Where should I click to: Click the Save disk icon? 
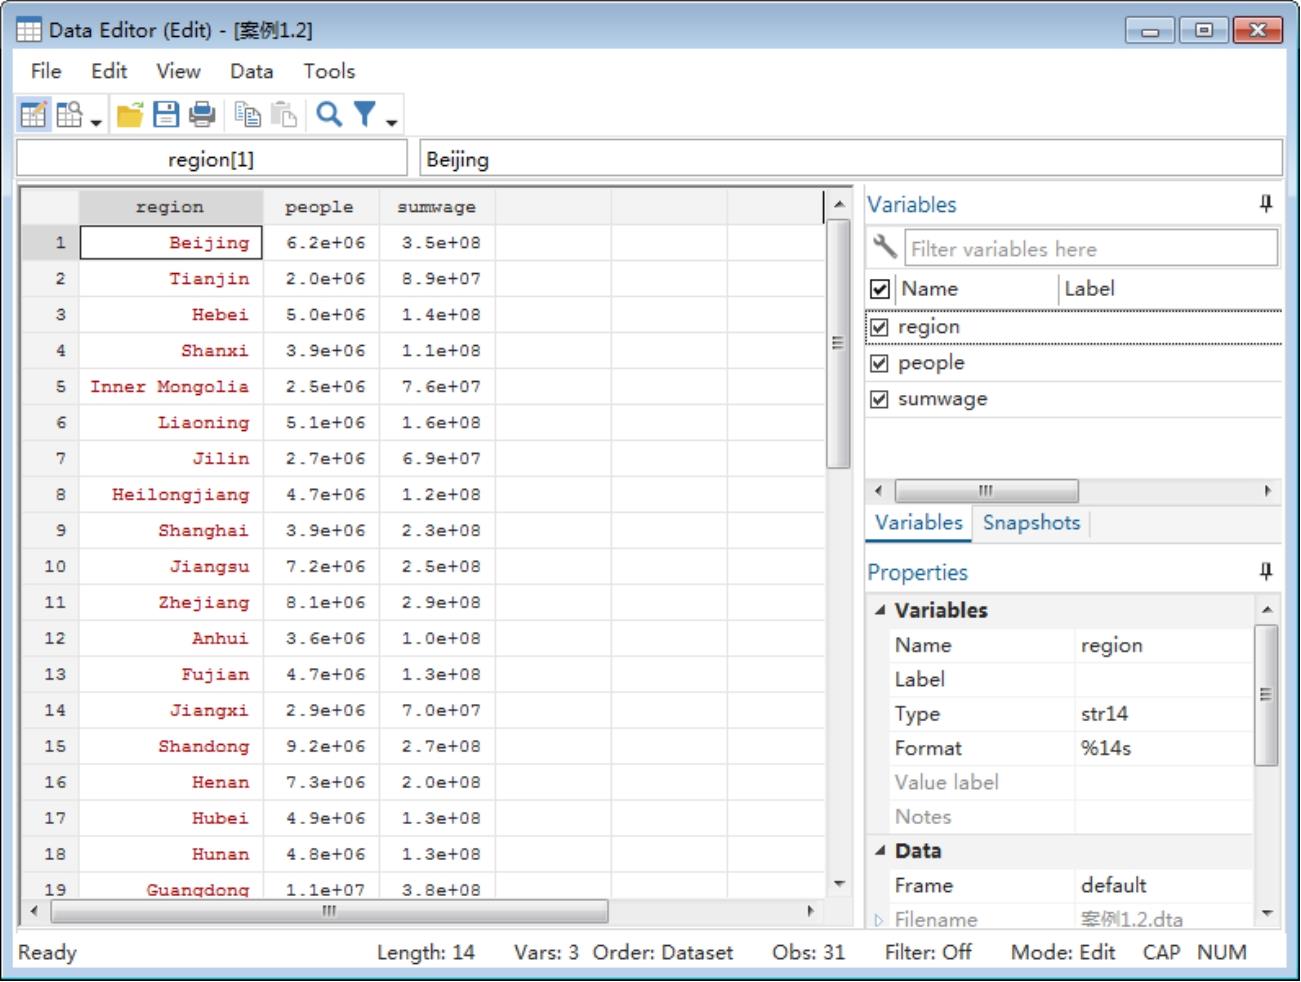coord(166,115)
